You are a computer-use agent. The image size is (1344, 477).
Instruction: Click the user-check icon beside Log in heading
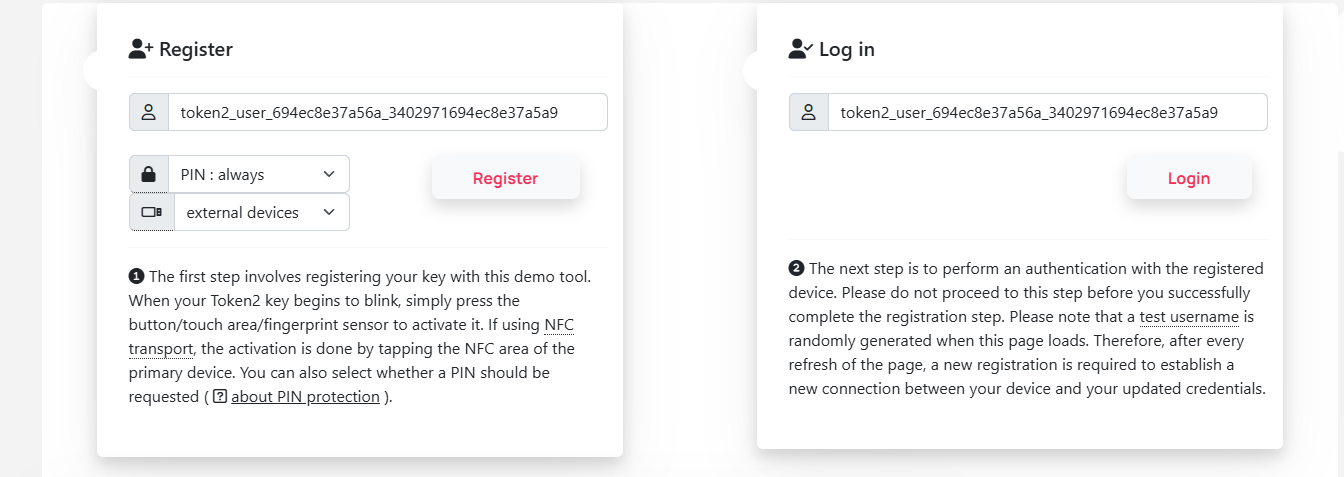(801, 49)
